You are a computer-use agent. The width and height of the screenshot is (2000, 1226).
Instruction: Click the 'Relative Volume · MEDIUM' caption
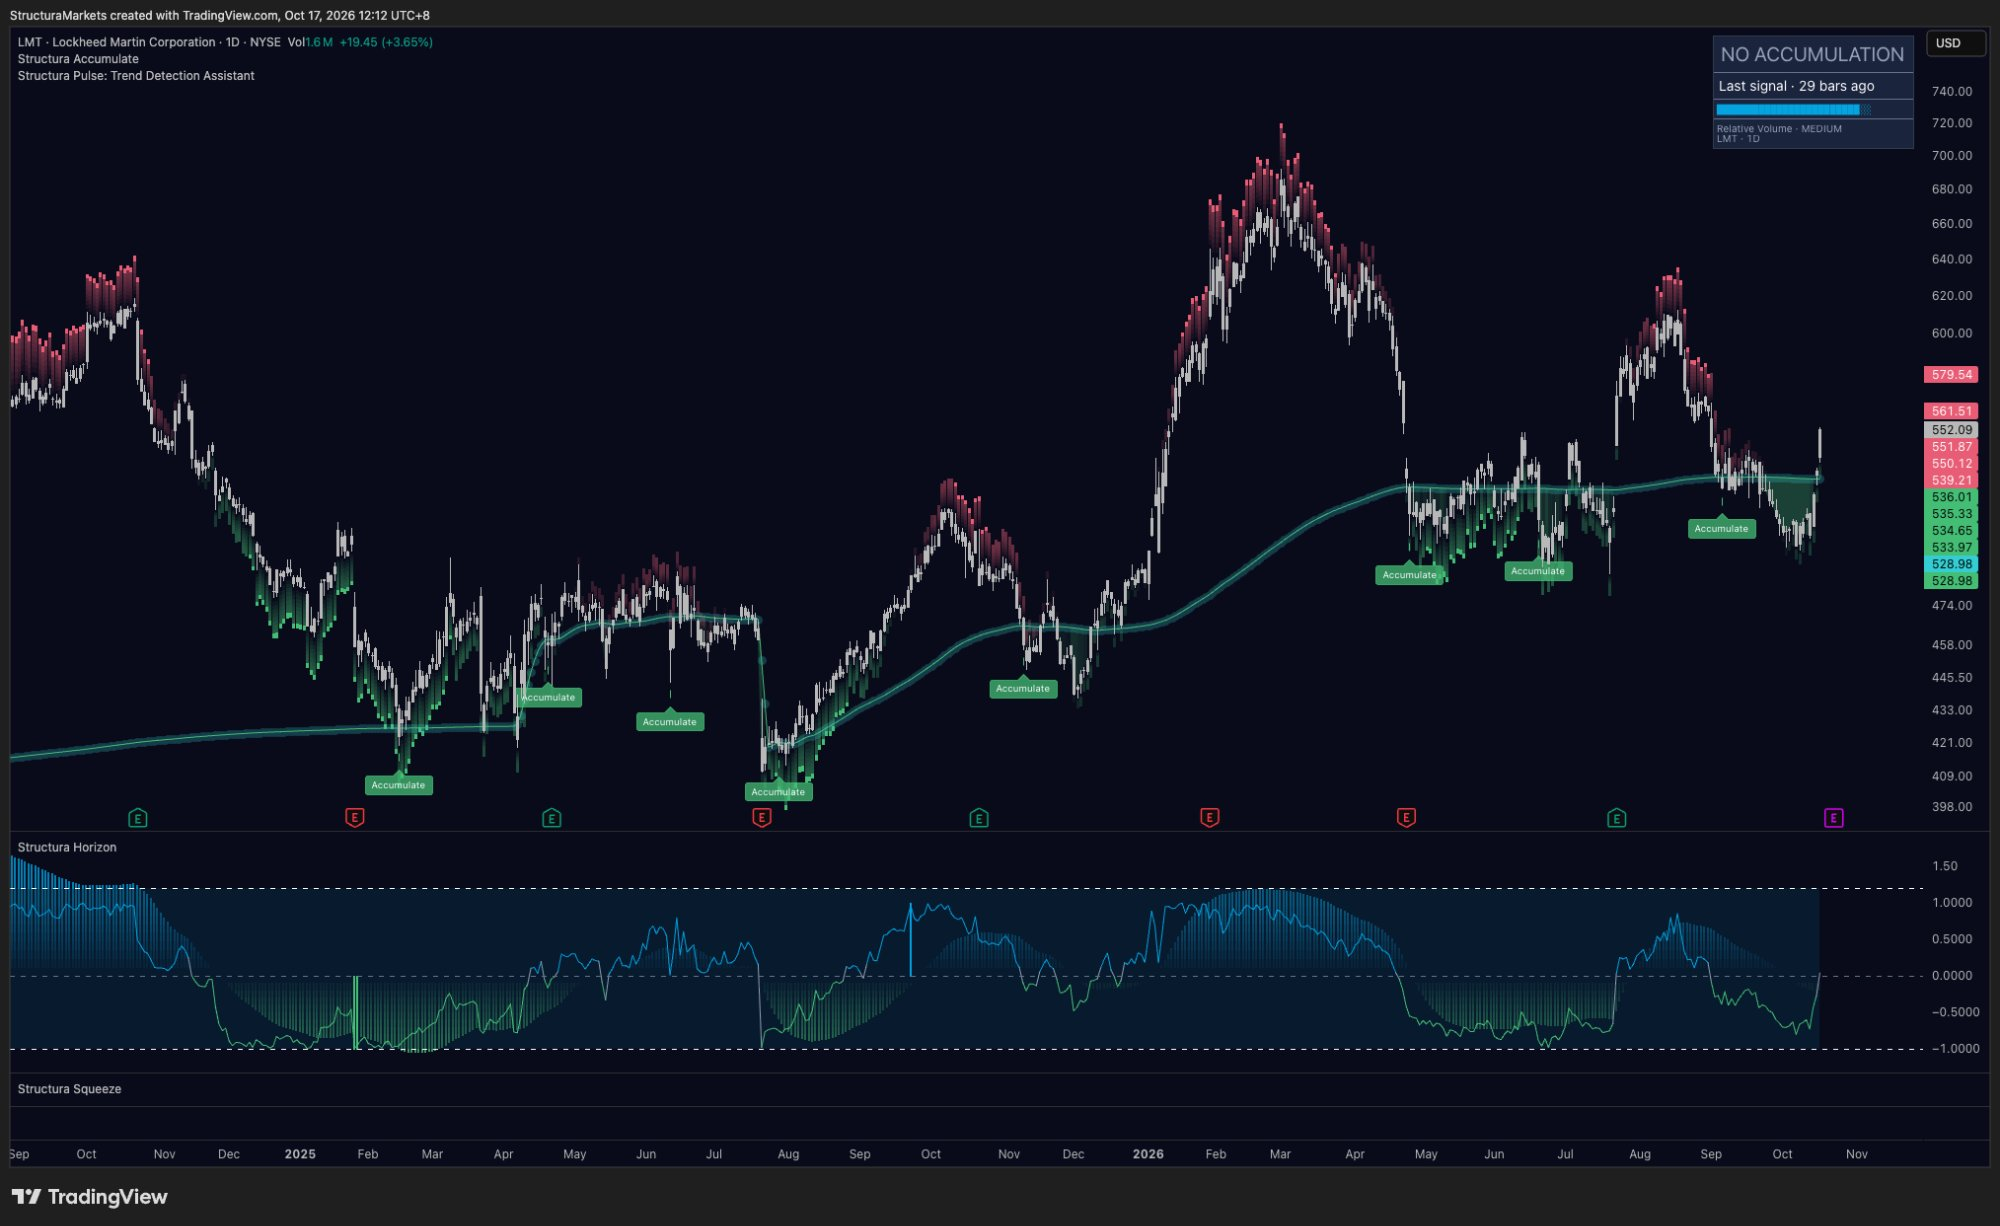point(1779,129)
